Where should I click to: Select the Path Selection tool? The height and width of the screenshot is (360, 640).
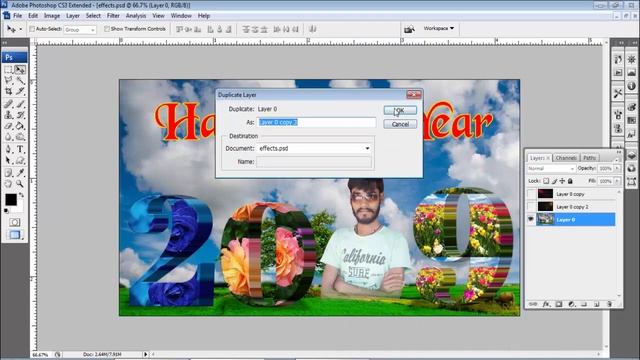point(9,160)
